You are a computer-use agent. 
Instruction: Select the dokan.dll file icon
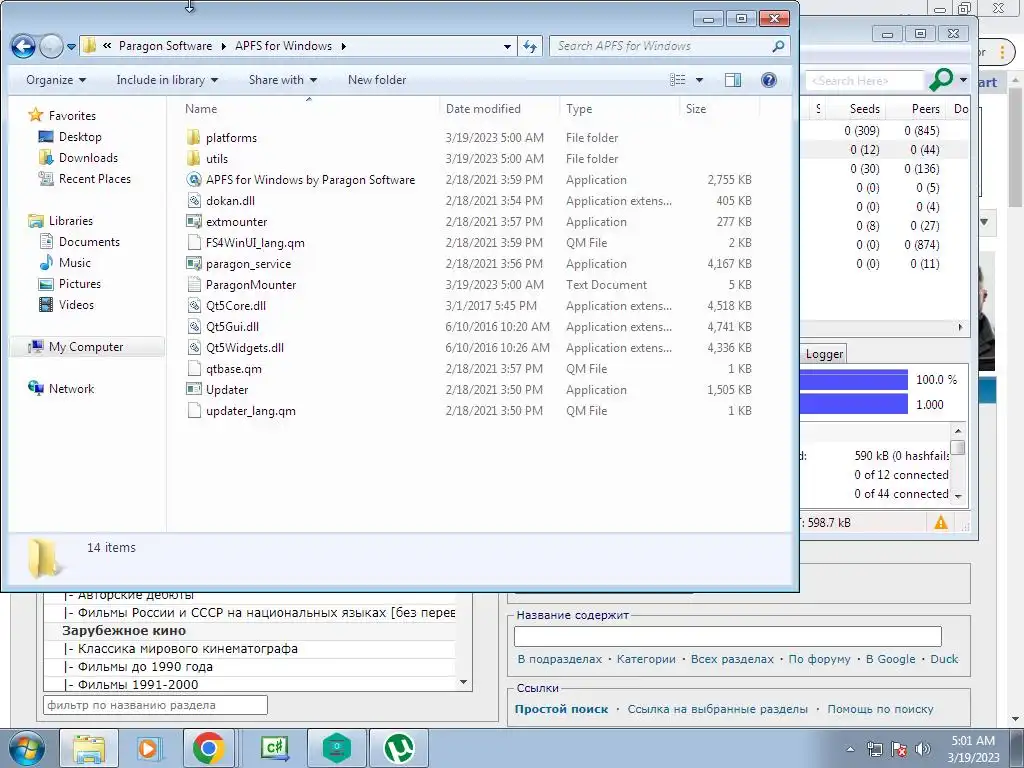[193, 200]
